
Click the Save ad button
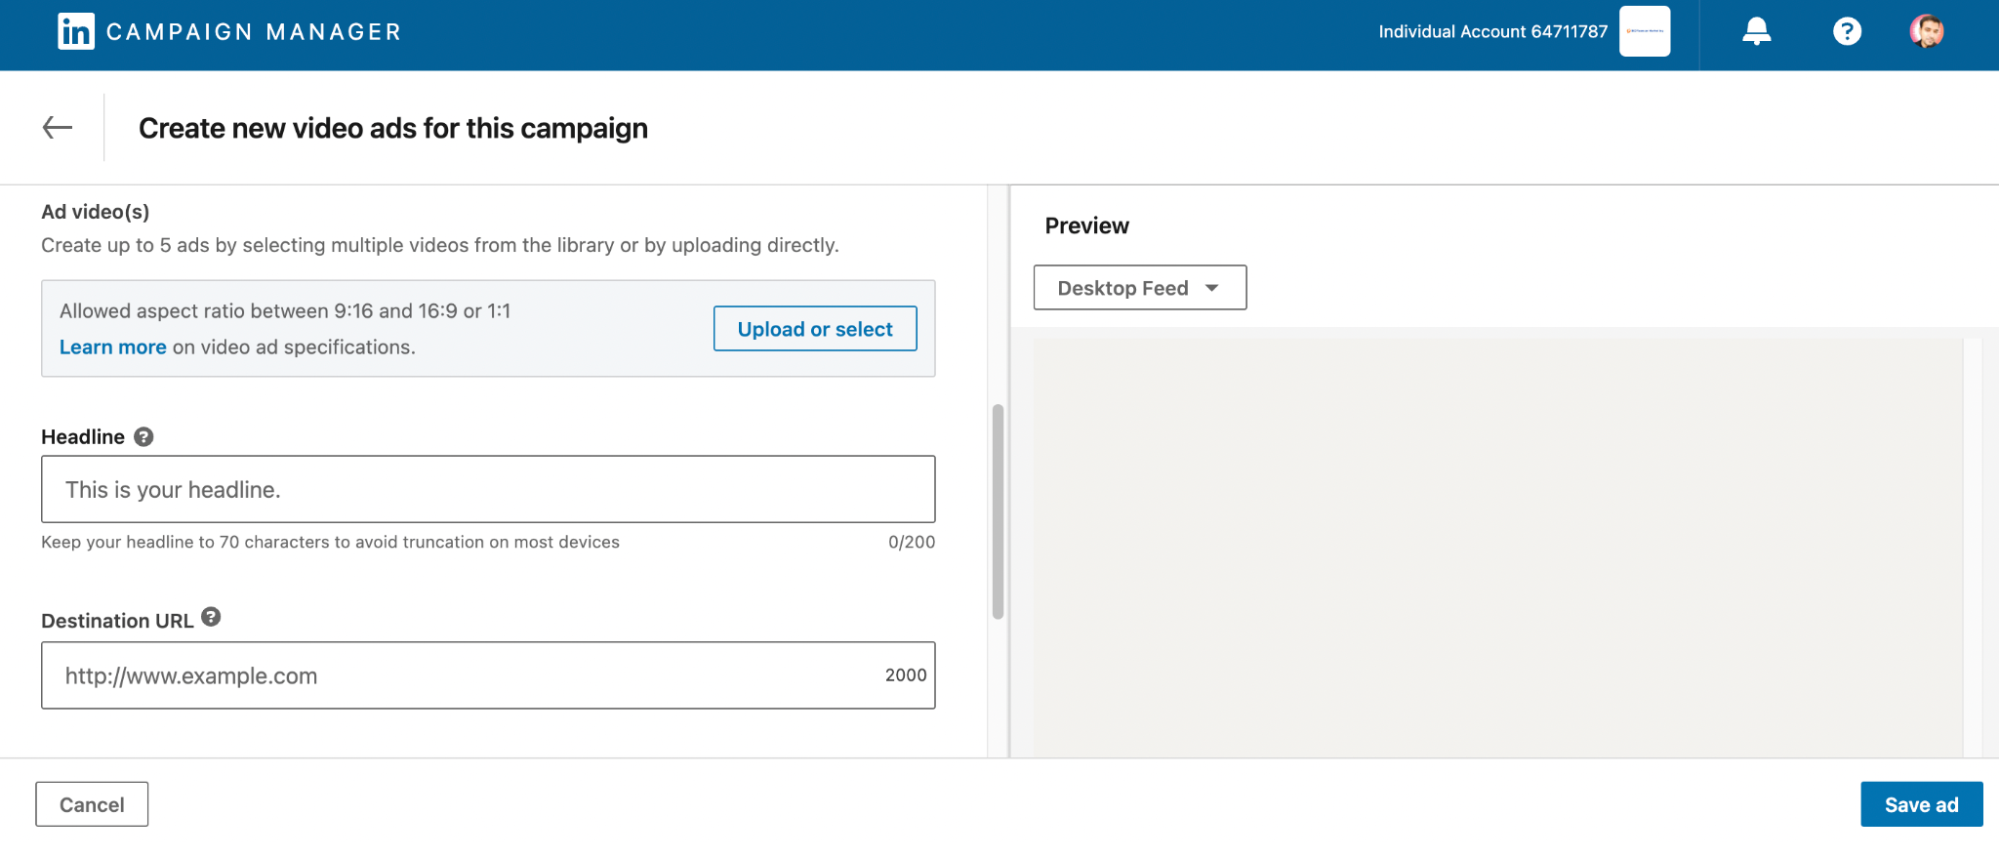click(1921, 805)
